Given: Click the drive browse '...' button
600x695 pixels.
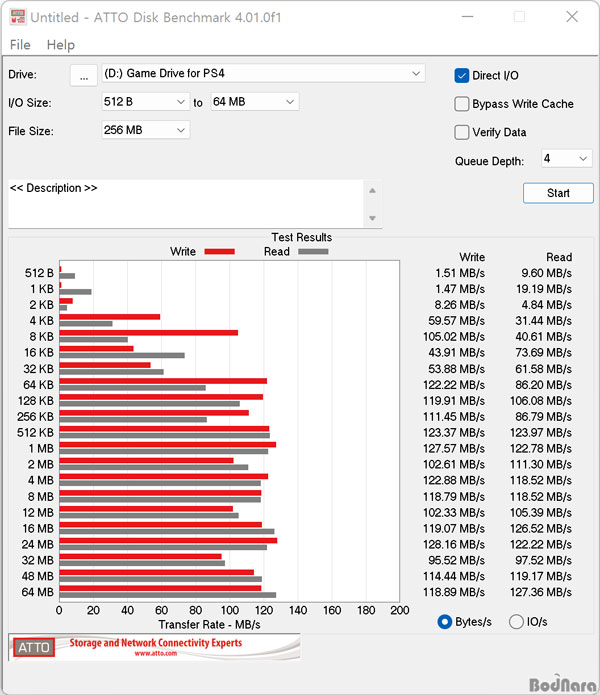Looking at the screenshot, I should click(84, 75).
